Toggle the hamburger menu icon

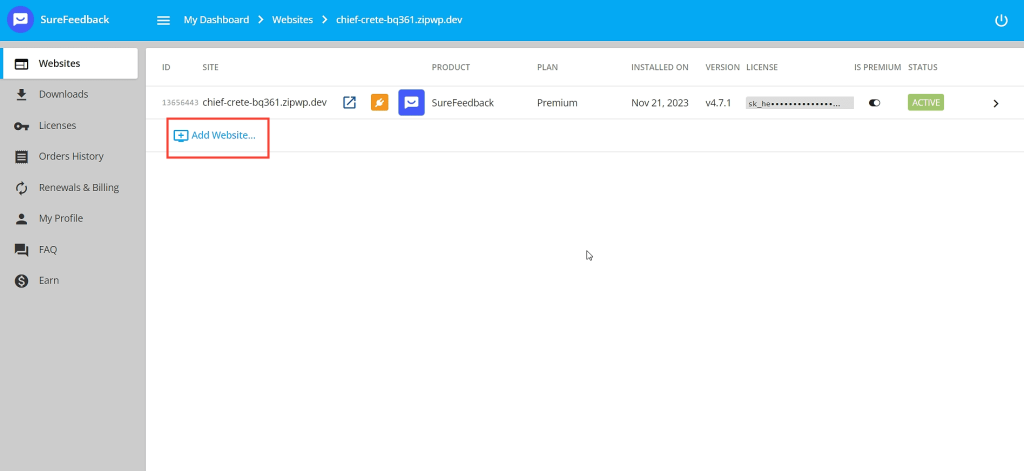163,20
